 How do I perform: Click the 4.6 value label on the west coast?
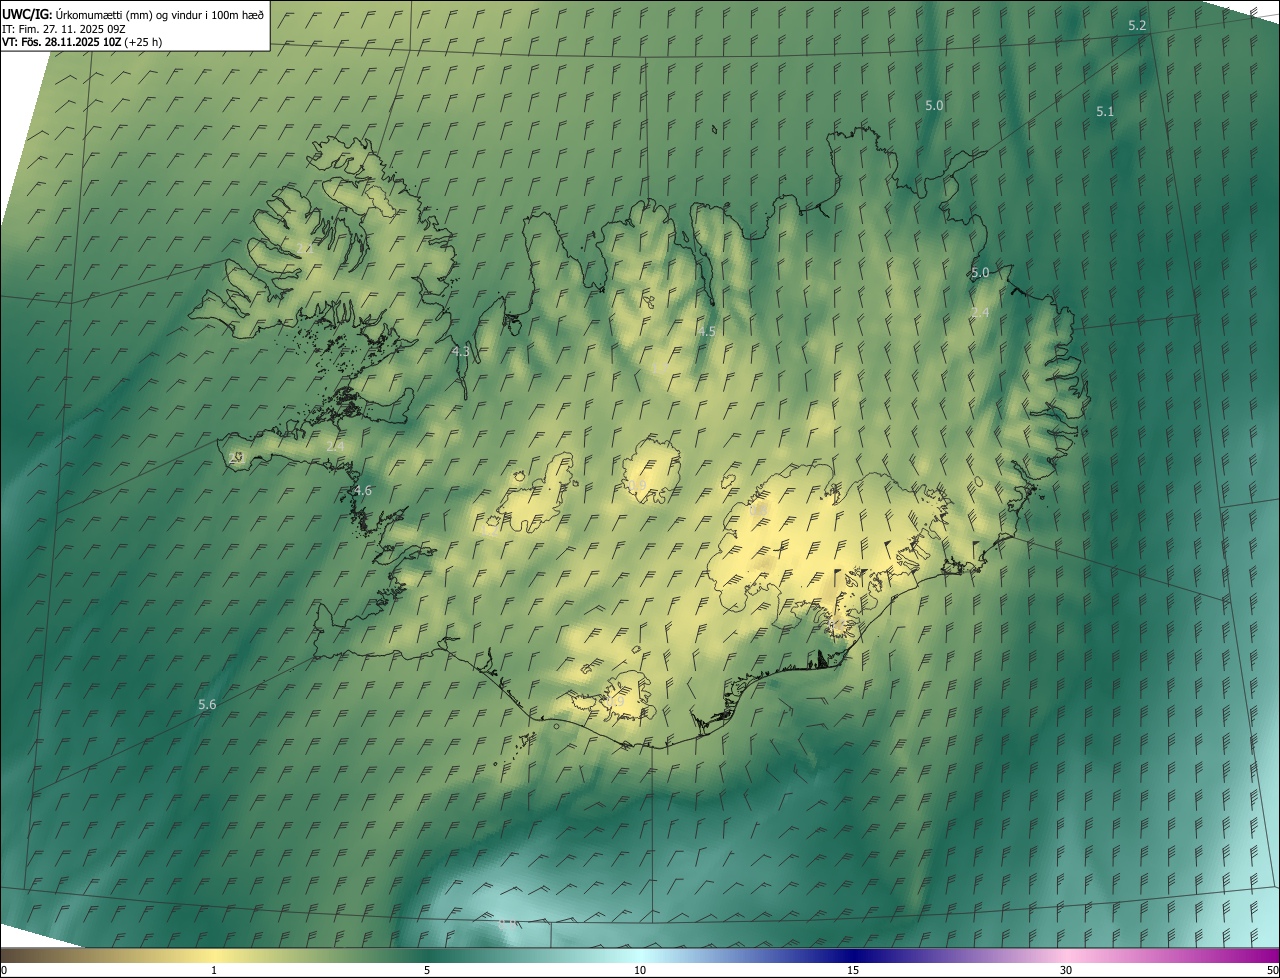[363, 490]
